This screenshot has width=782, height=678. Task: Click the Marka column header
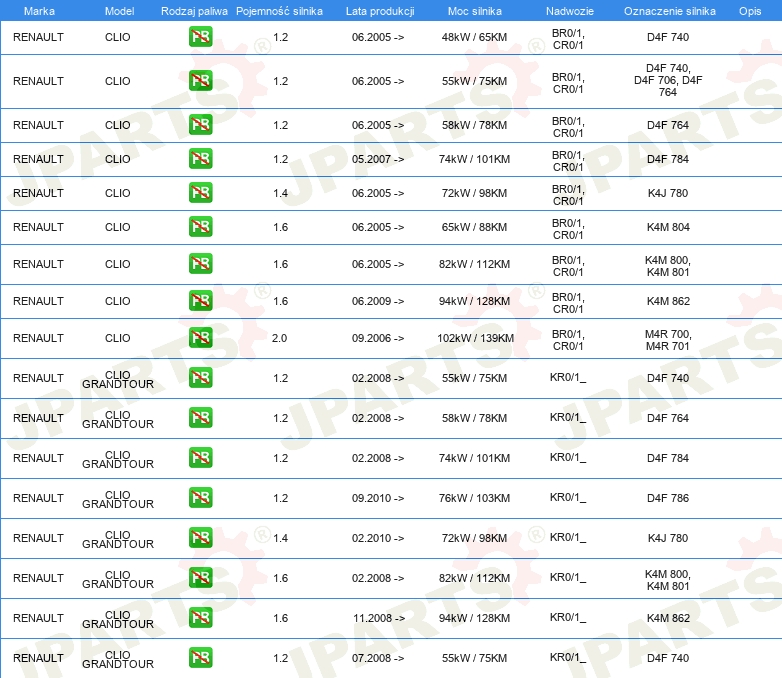click(39, 11)
